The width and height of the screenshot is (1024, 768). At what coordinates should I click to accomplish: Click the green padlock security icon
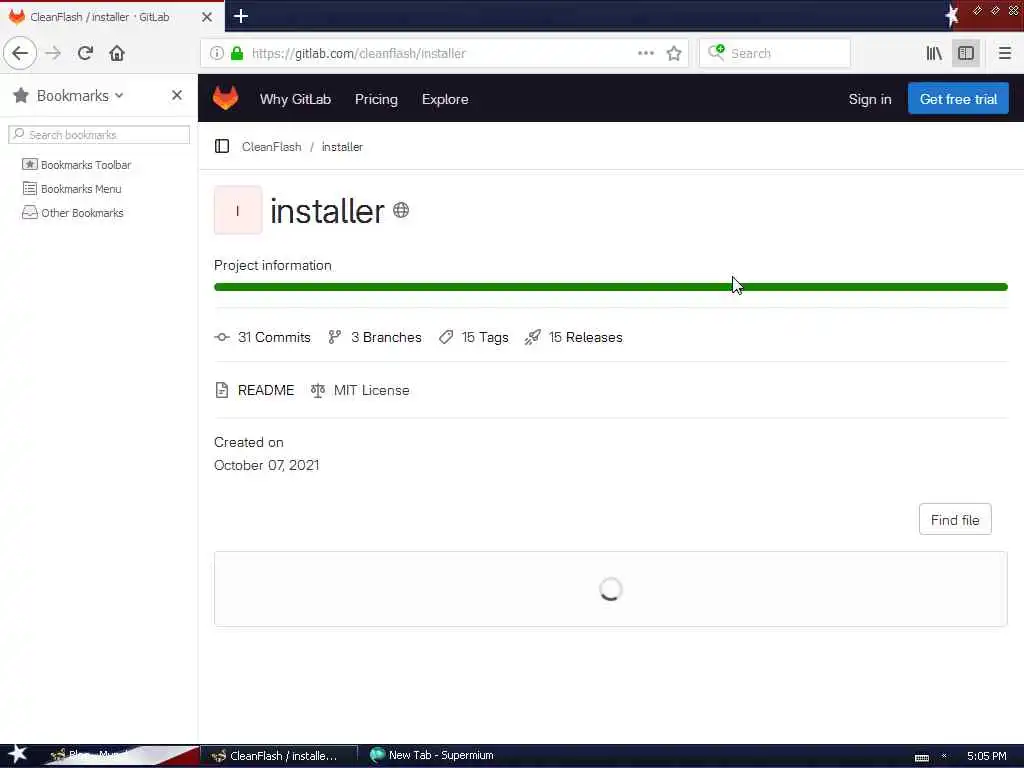(x=237, y=53)
